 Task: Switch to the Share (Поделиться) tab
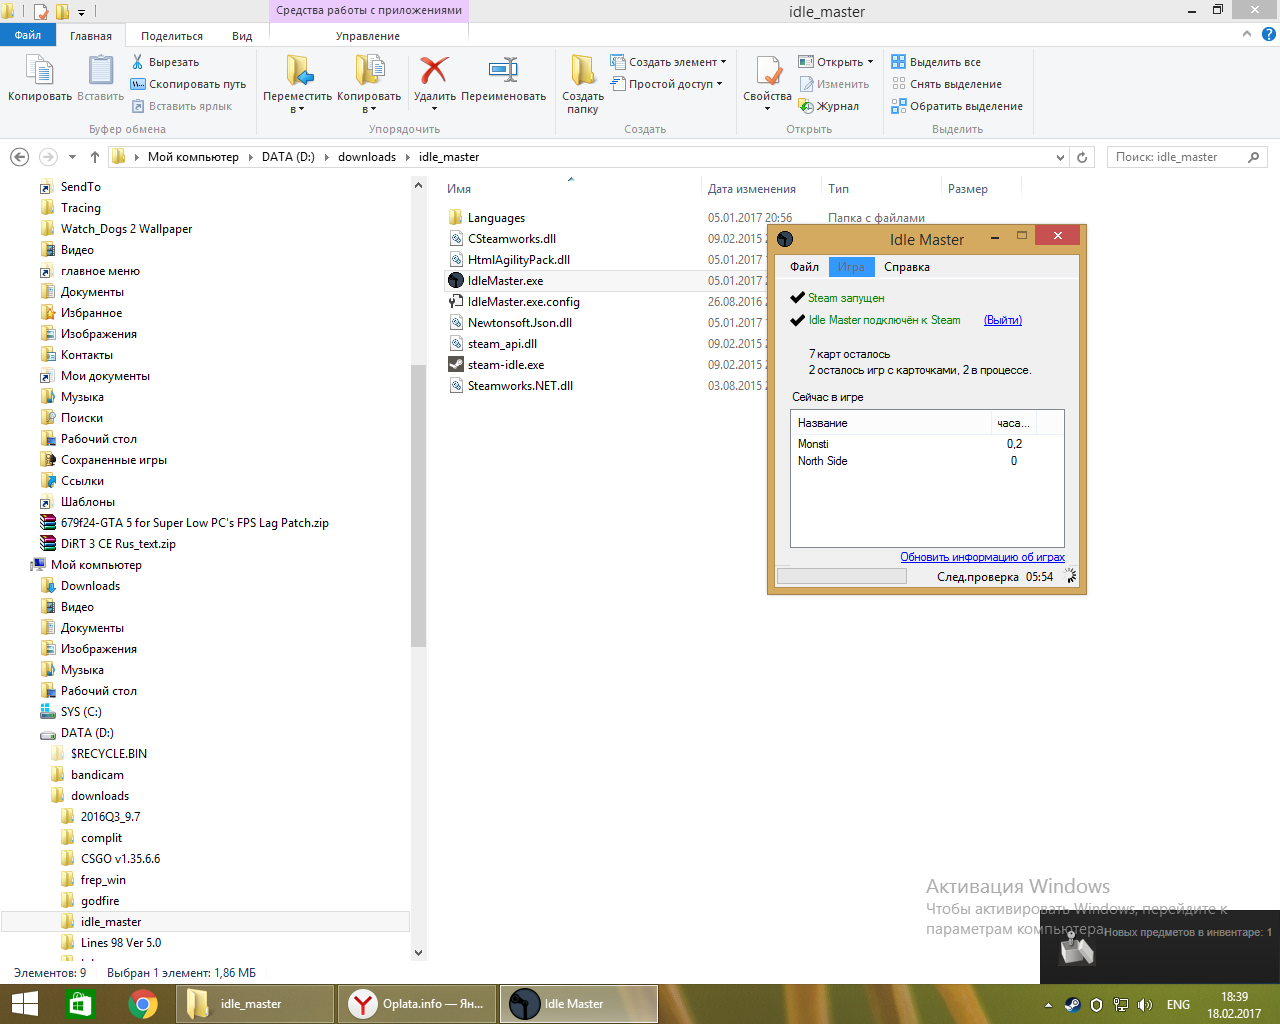172,36
